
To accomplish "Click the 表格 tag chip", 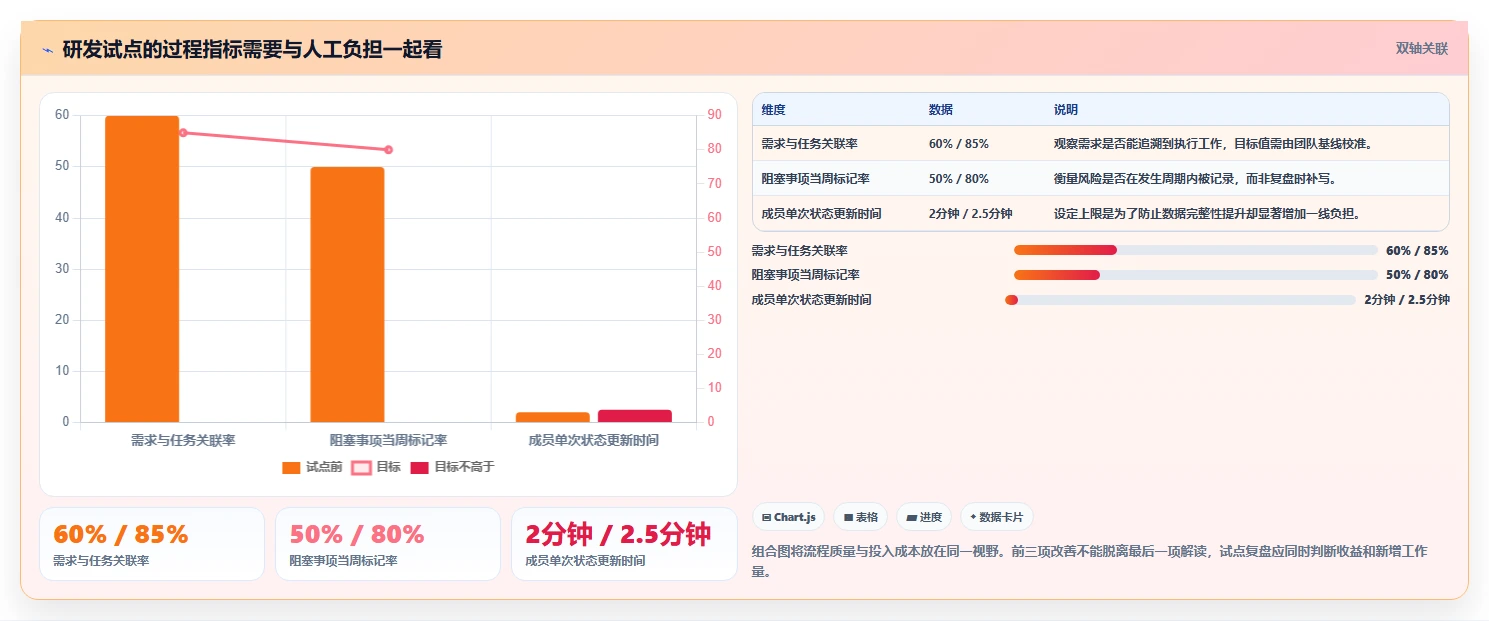I will point(861,517).
